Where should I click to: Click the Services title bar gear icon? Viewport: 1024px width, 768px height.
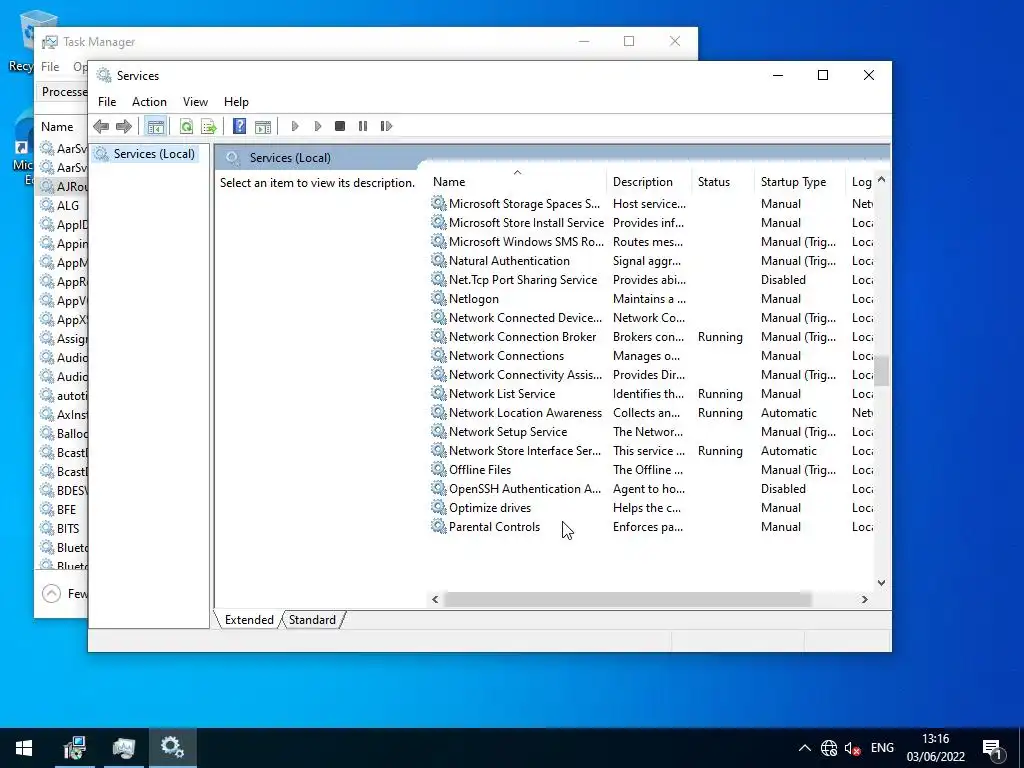click(x=104, y=75)
